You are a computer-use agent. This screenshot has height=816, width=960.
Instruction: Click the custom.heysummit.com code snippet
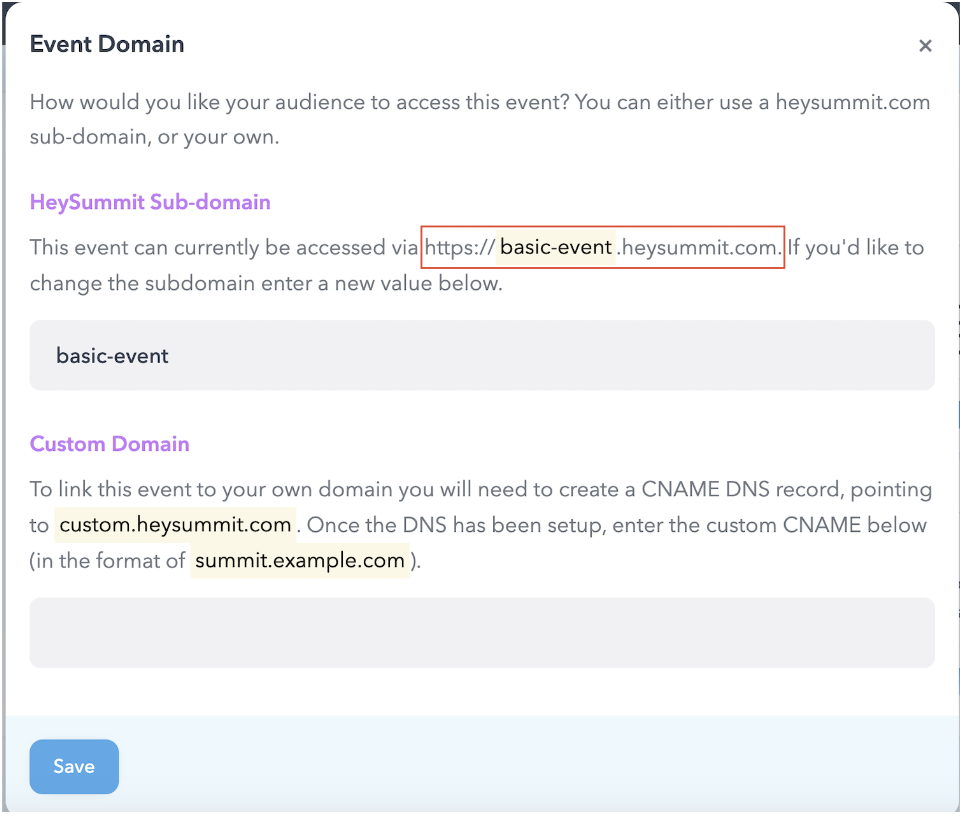coord(175,525)
